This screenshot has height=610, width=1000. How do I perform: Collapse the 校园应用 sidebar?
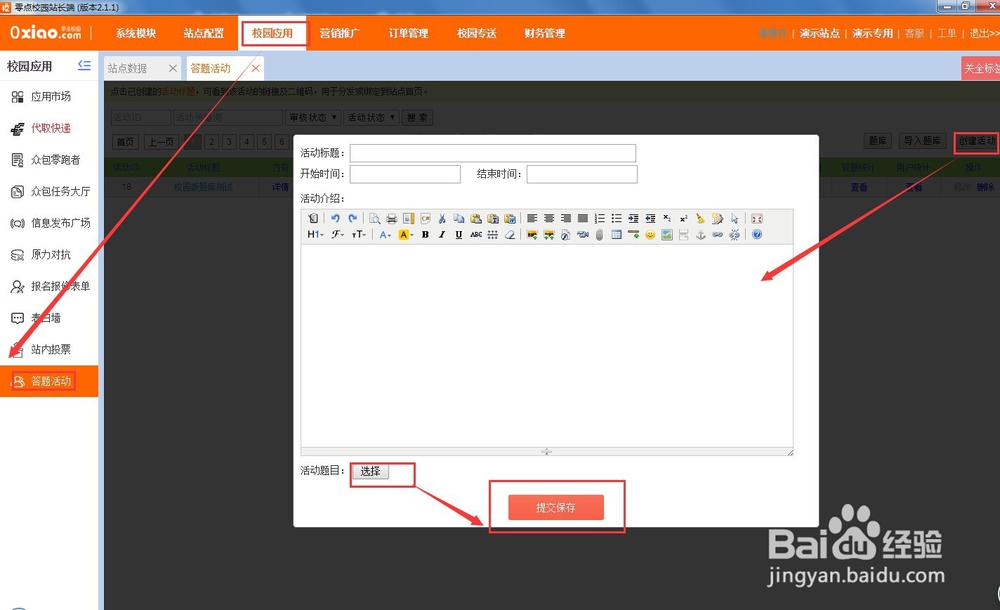tap(84, 65)
